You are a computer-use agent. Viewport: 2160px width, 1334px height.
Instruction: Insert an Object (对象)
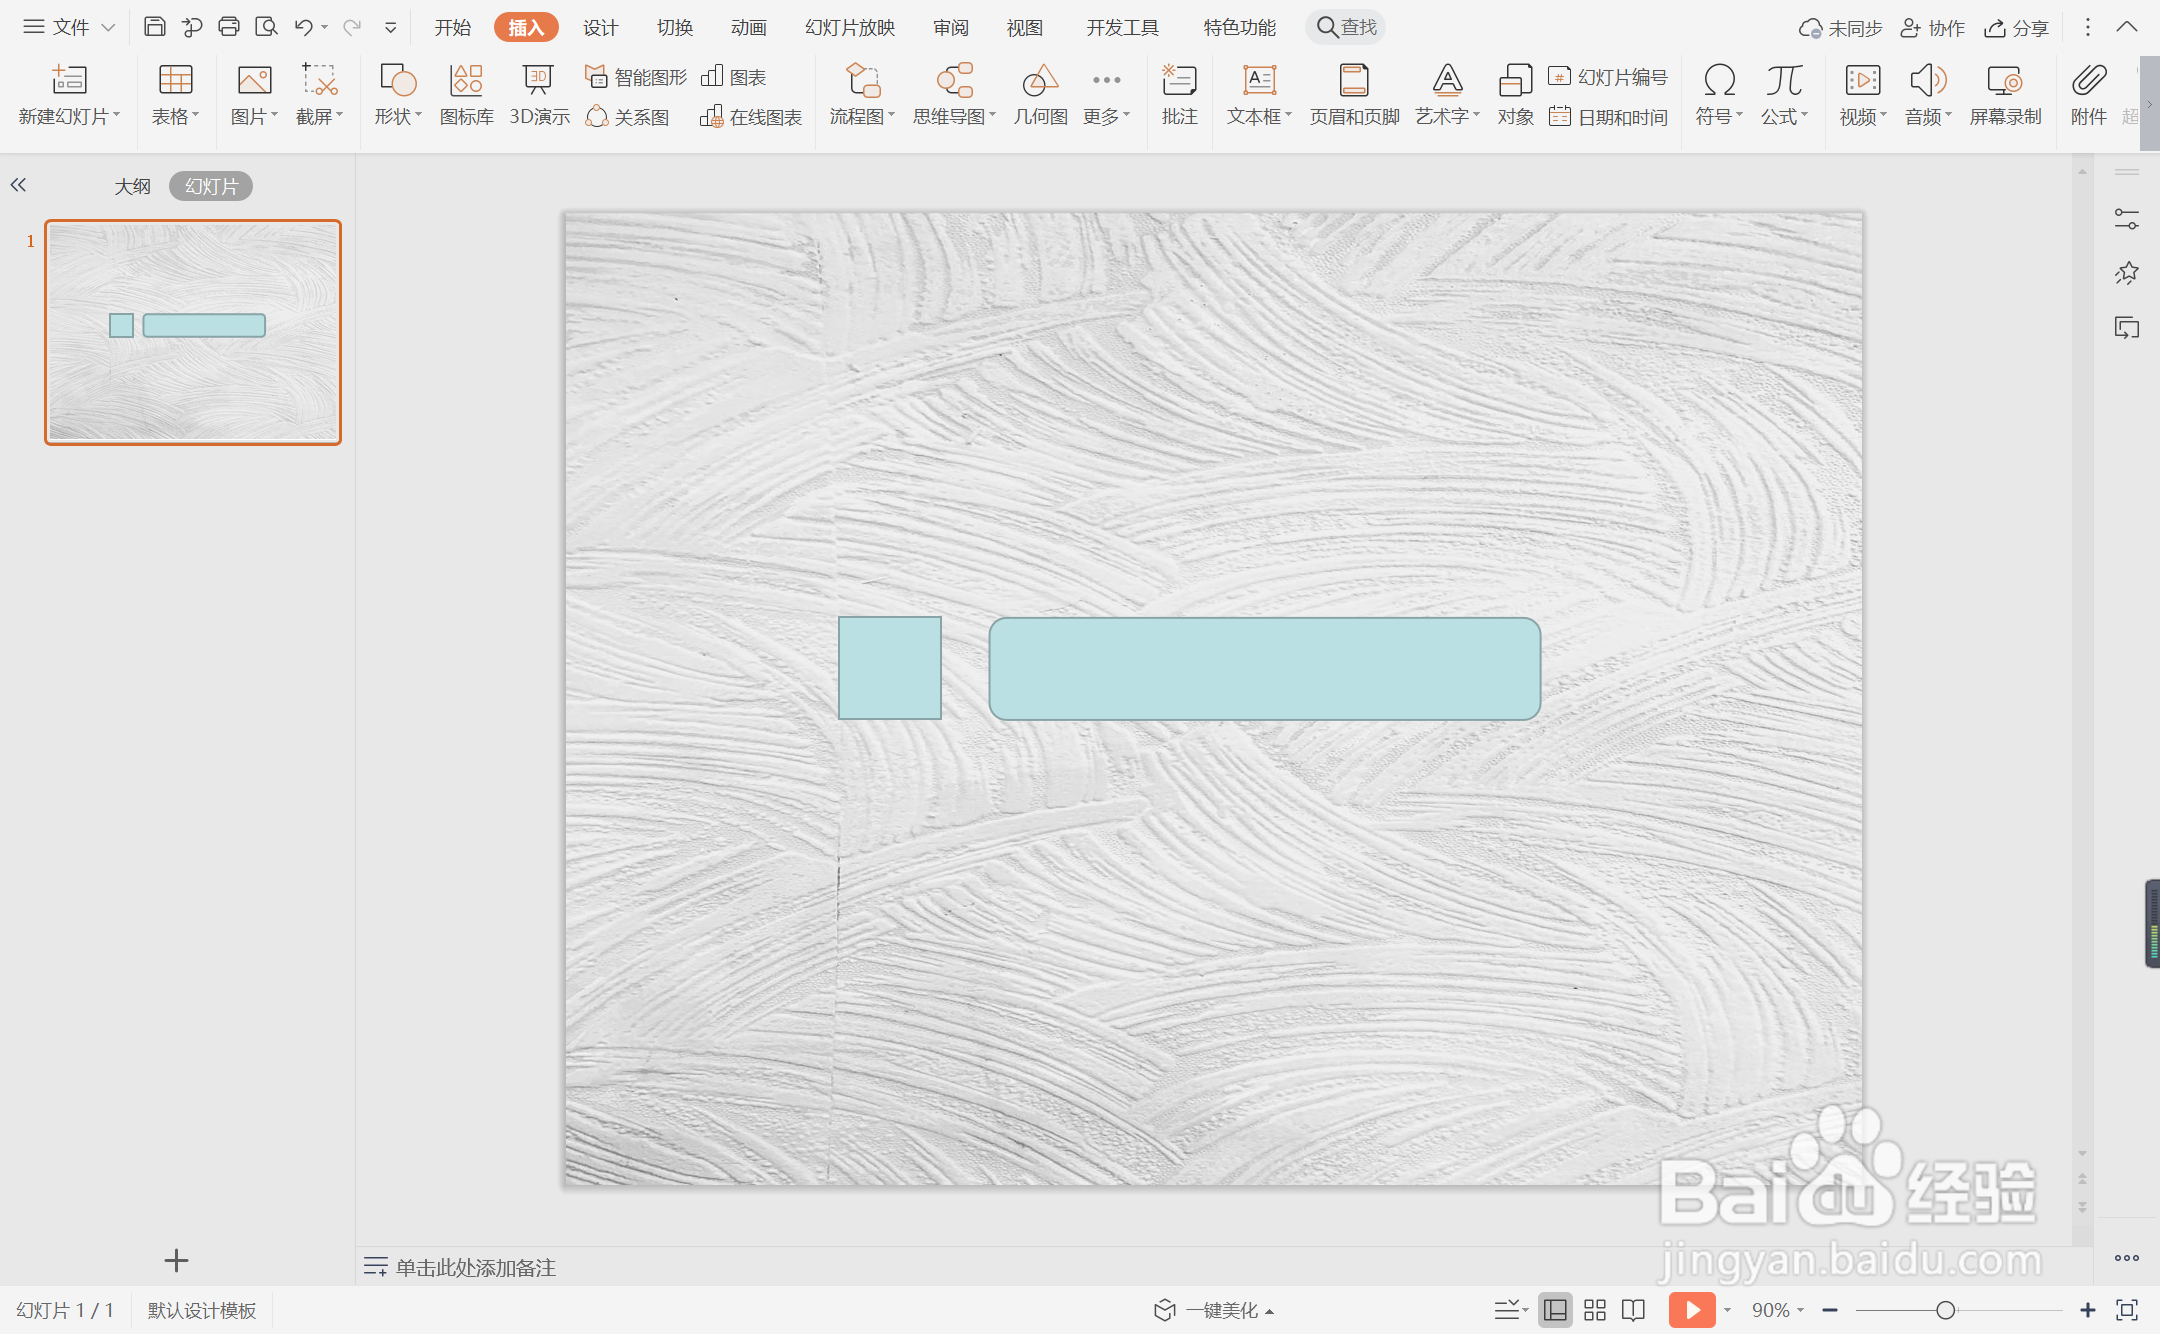1515,96
